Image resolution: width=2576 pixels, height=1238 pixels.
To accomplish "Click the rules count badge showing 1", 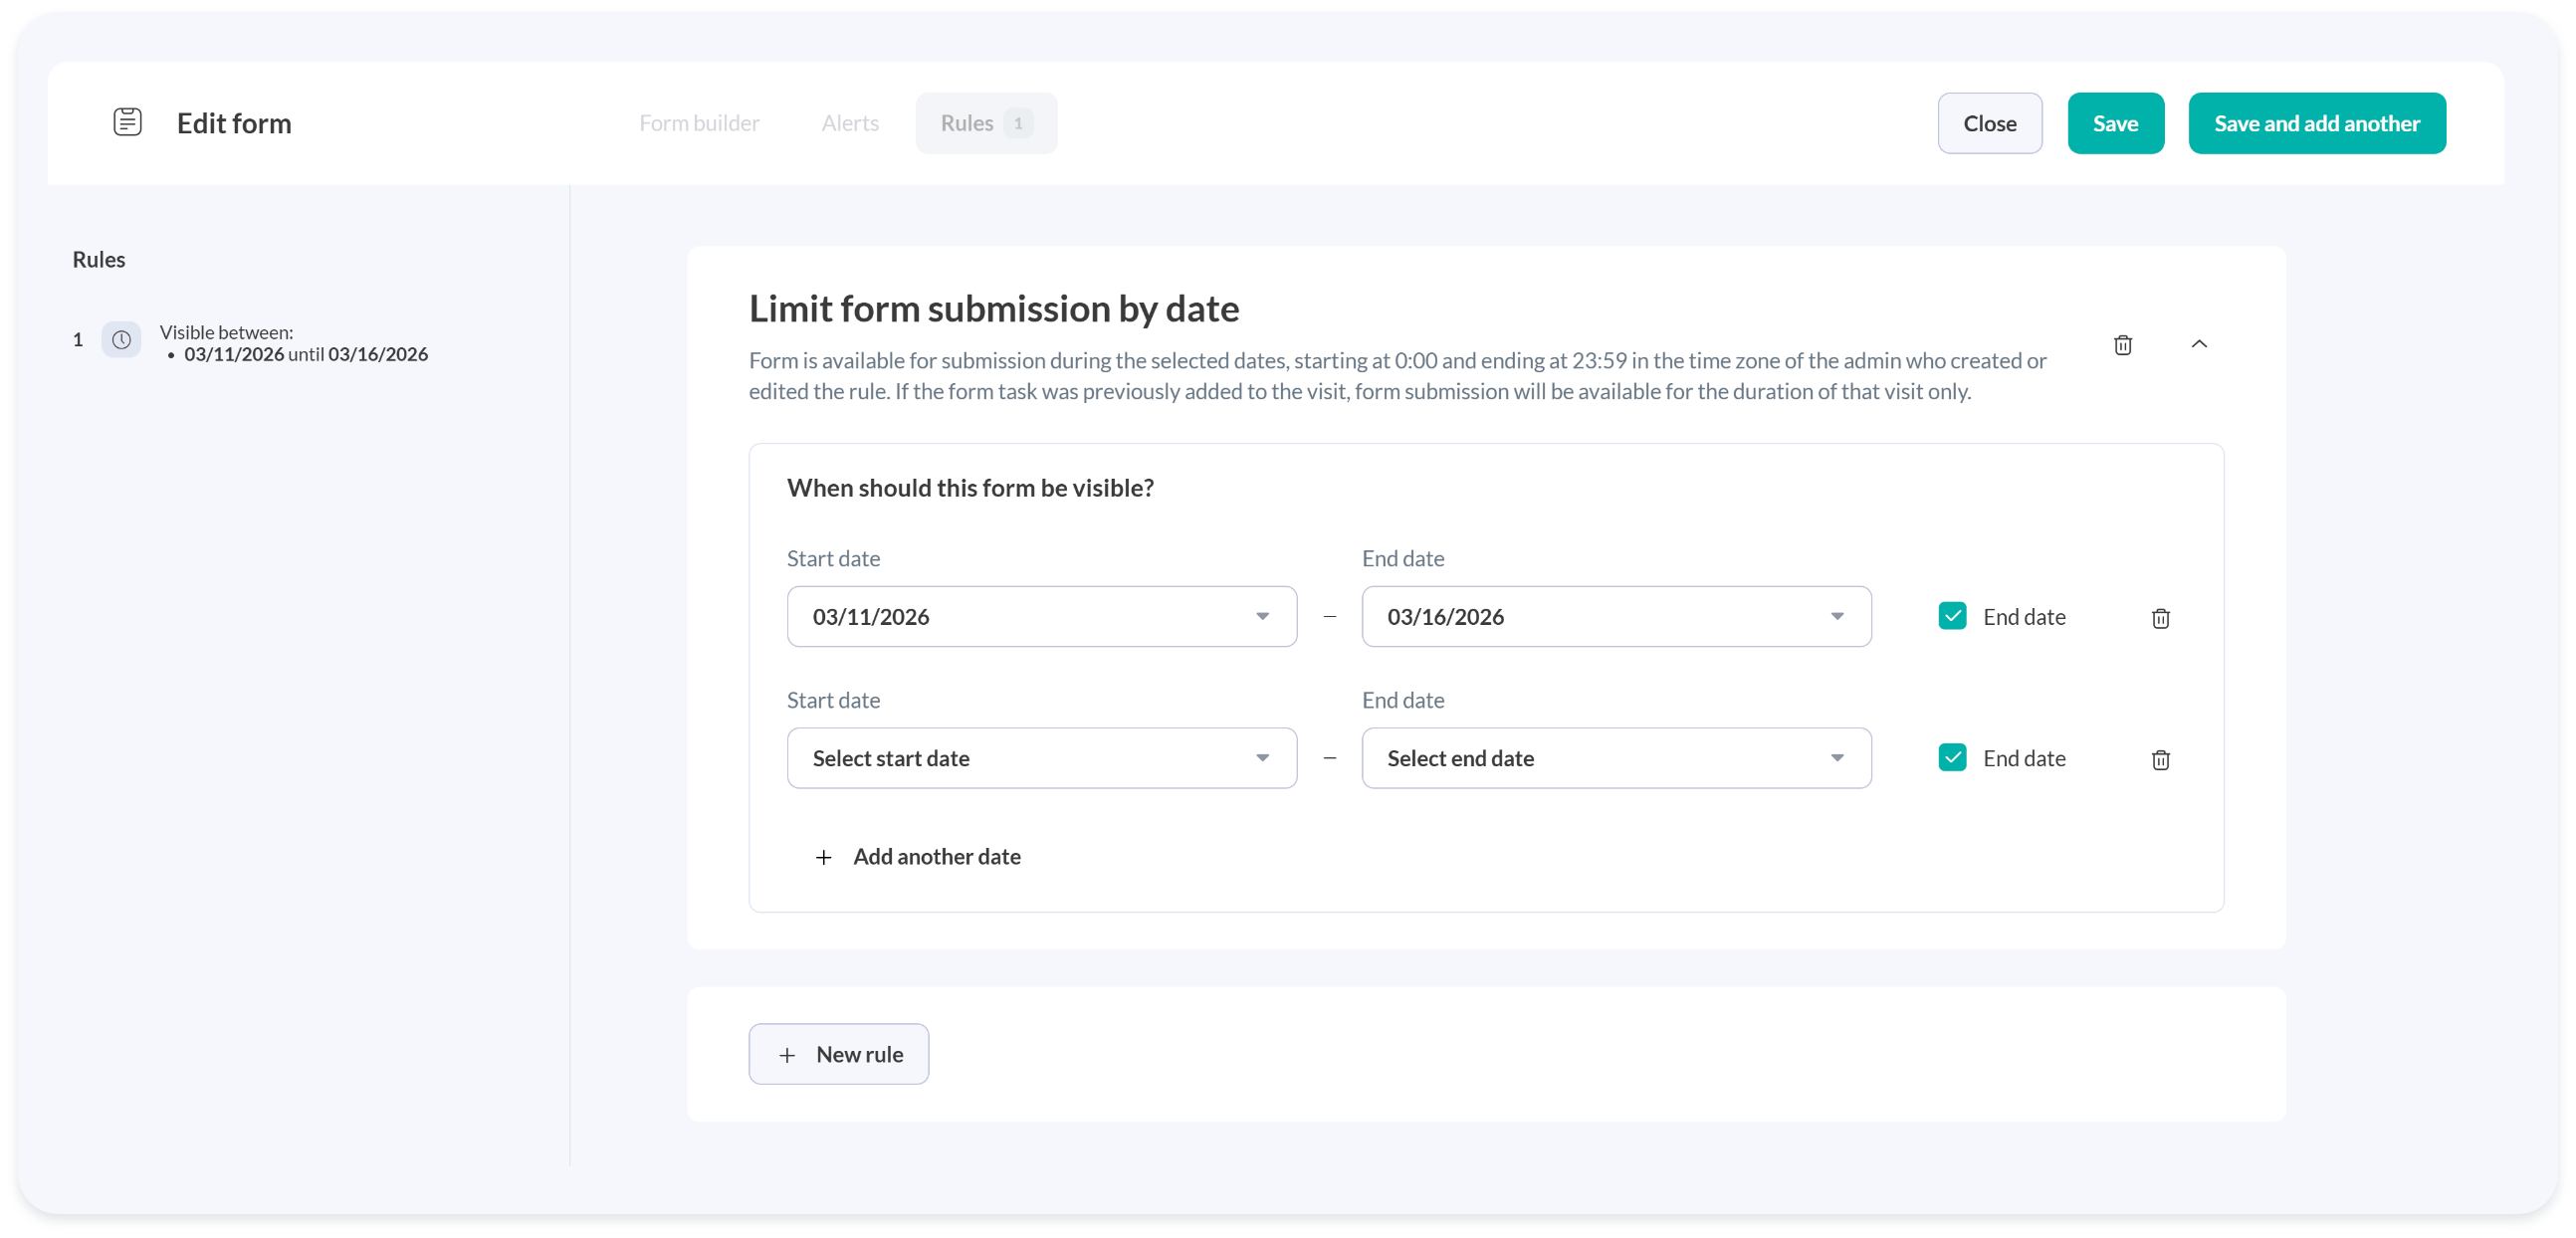I will pyautogui.click(x=1018, y=123).
